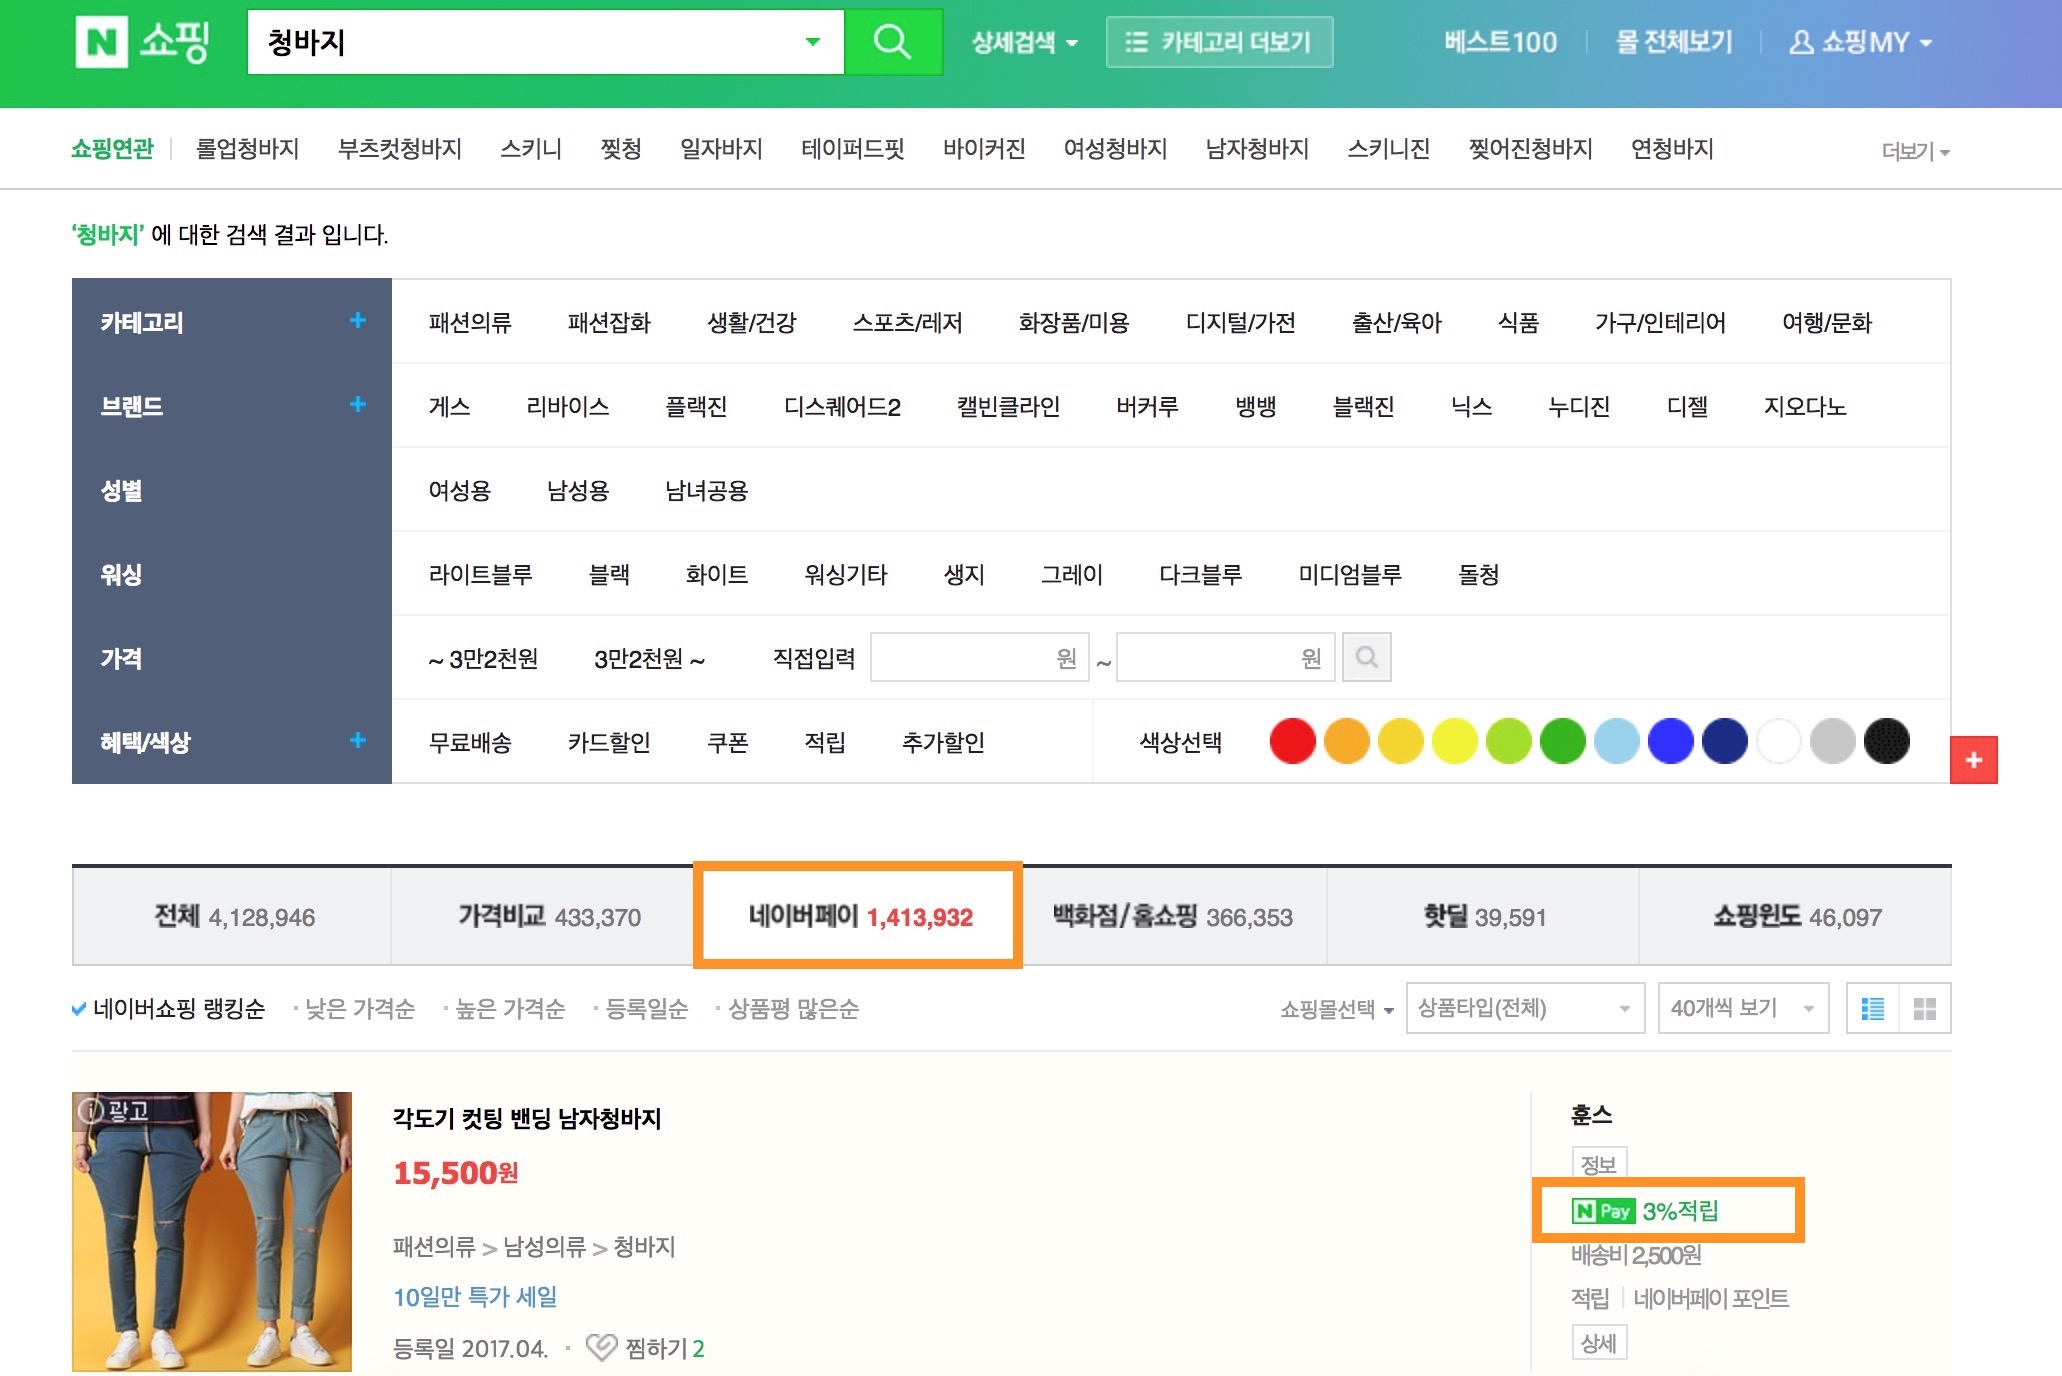Open the 40개씩 보기 combo box
The image size is (2062, 1376).
pyautogui.click(x=1743, y=1008)
